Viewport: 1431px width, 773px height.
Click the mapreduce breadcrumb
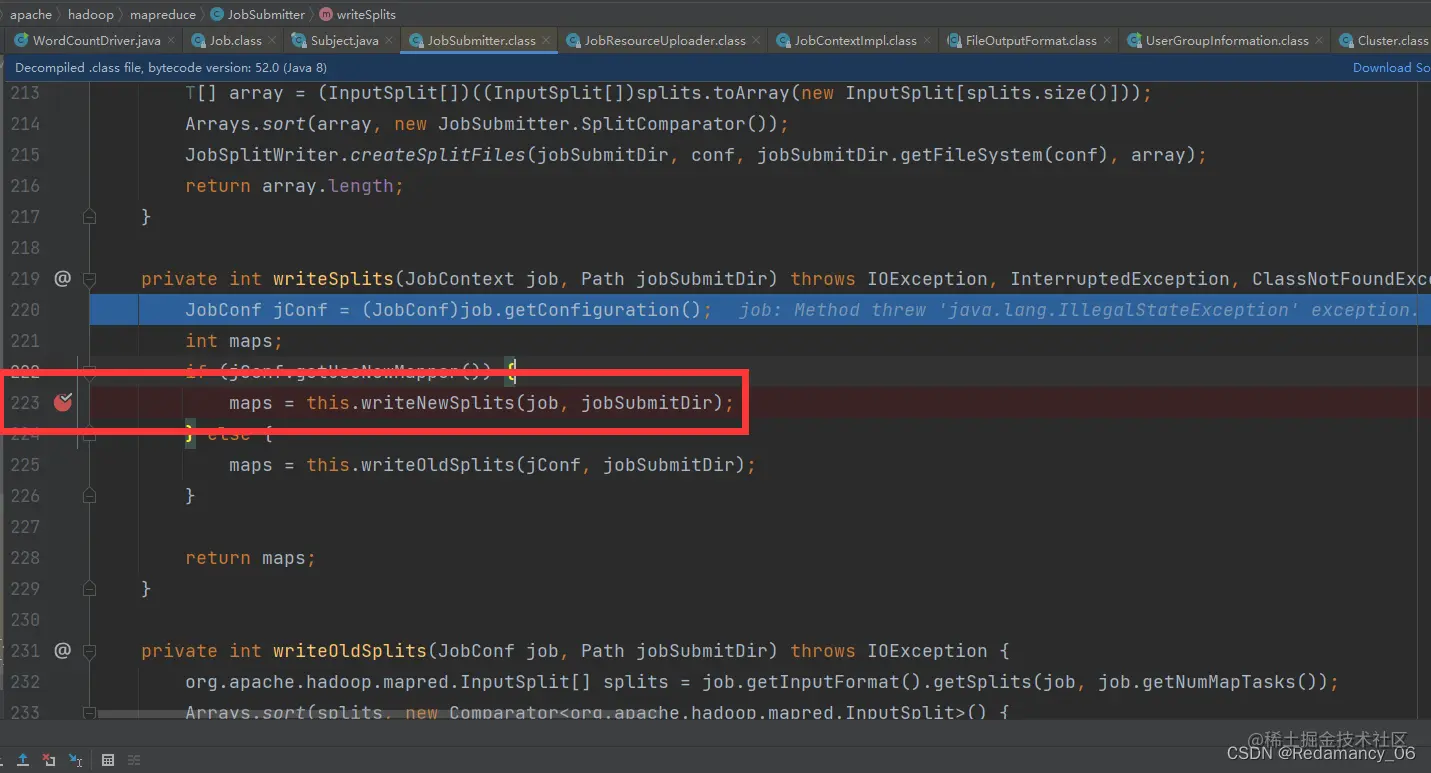pos(163,14)
